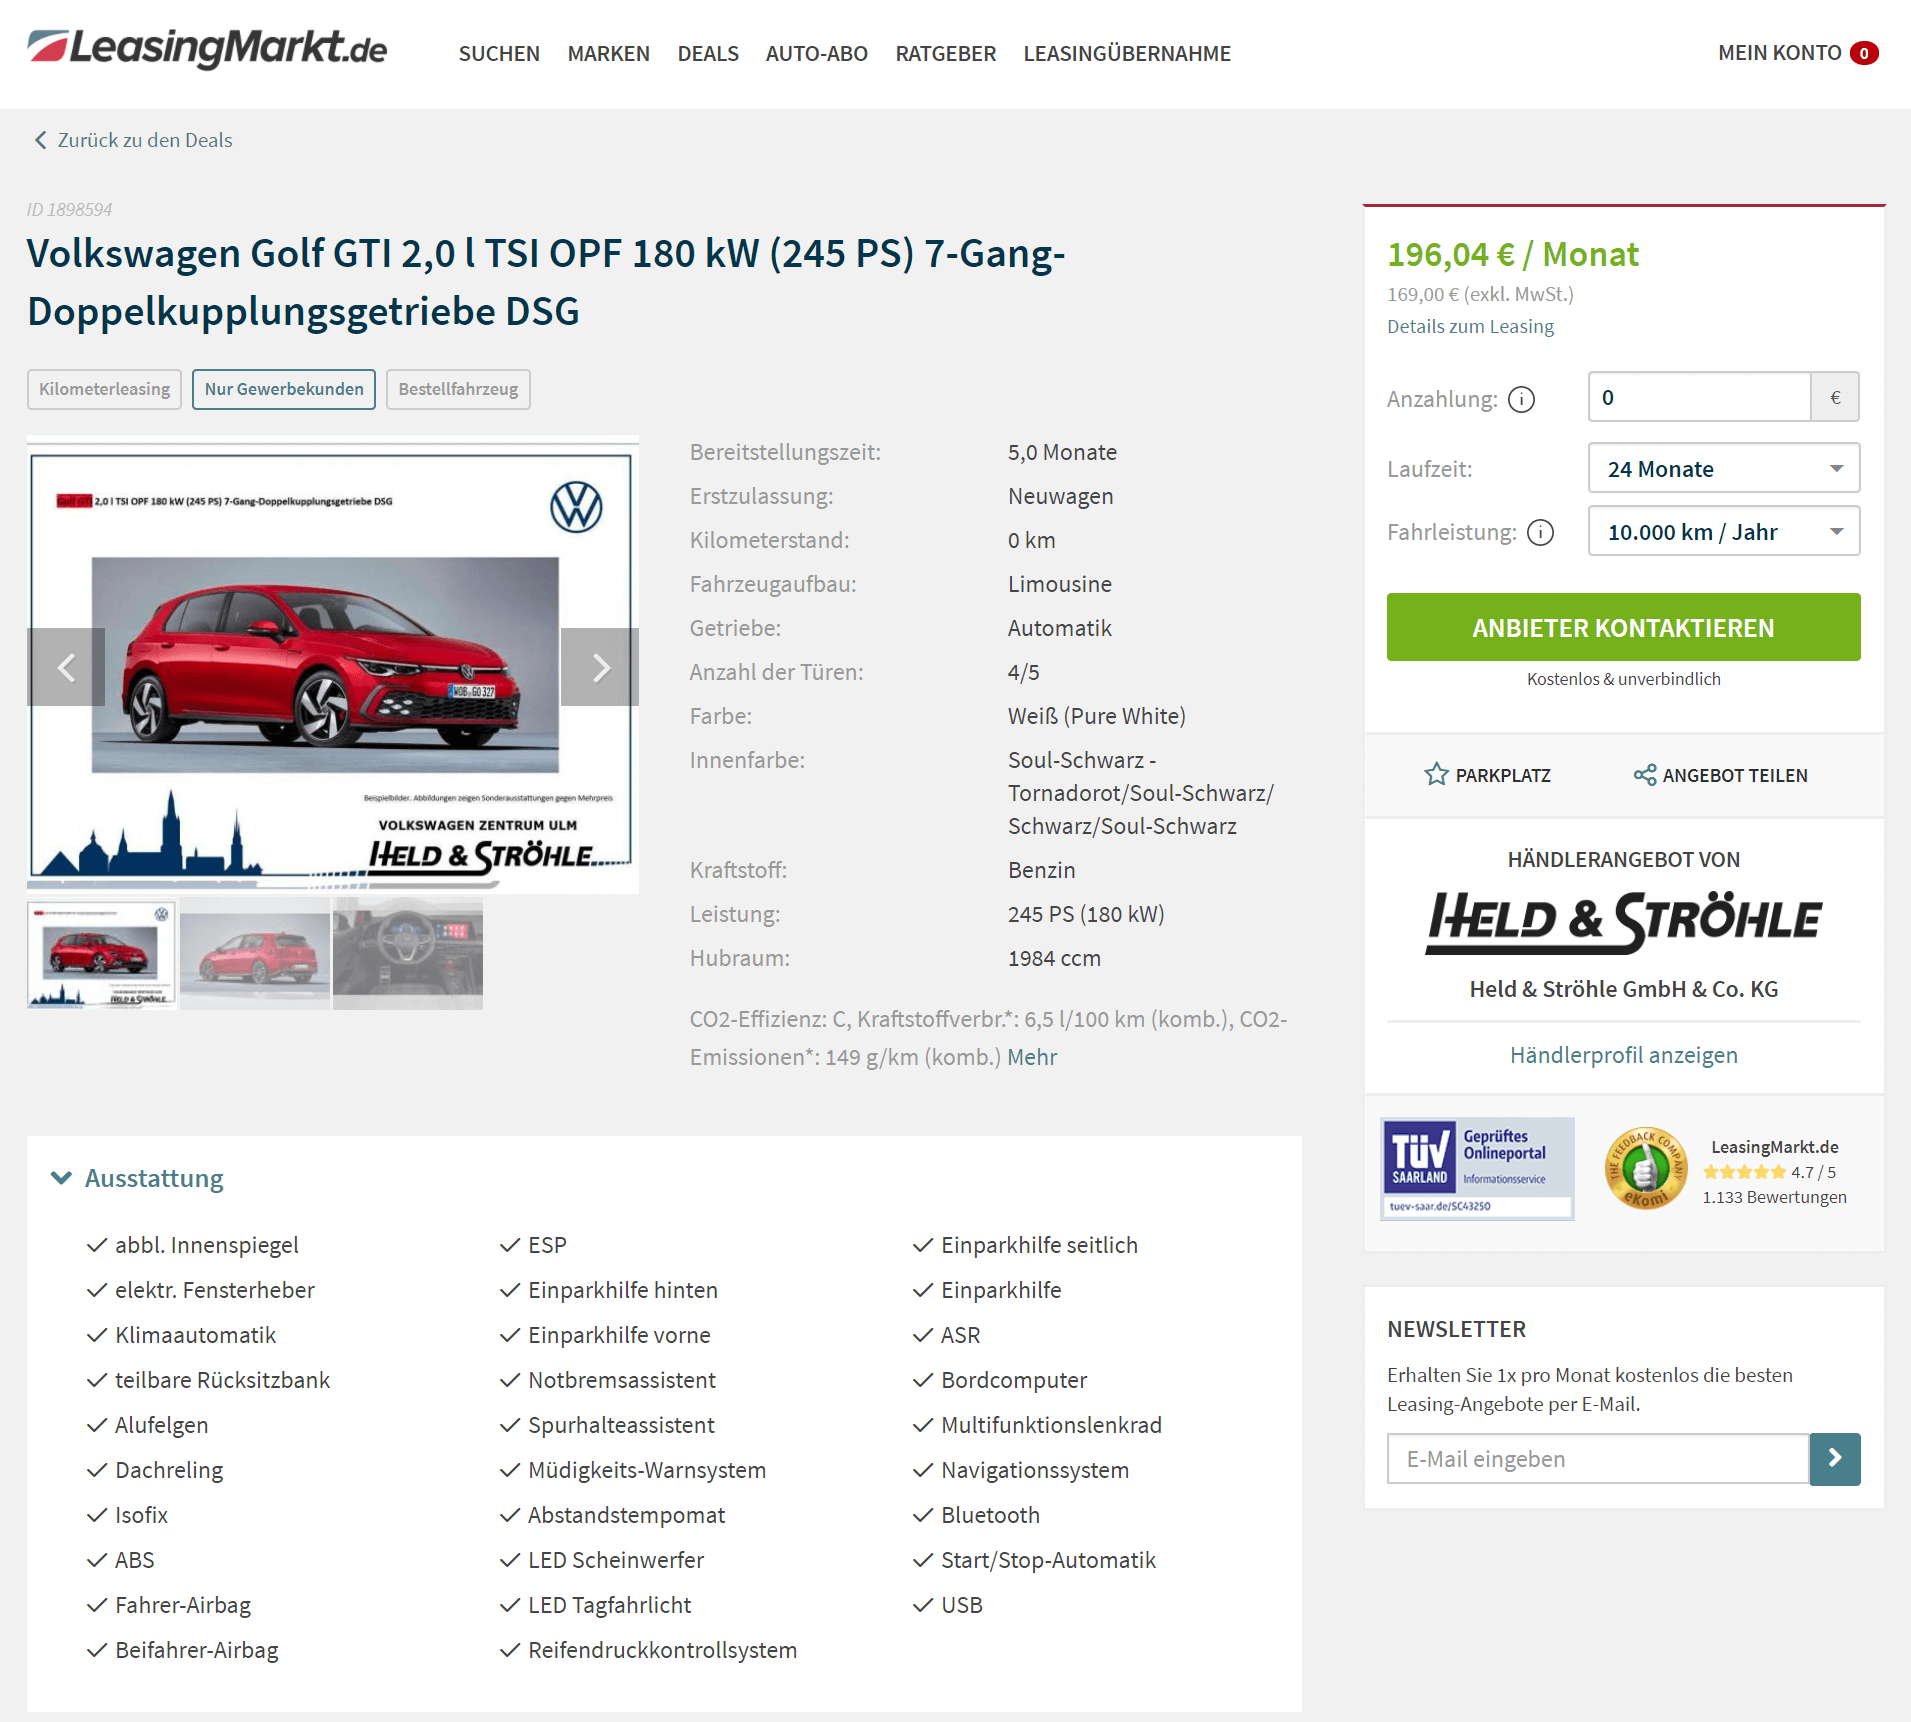Click the TÜV Saarland certification badge
This screenshot has height=1722, width=1911.
[x=1477, y=1169]
